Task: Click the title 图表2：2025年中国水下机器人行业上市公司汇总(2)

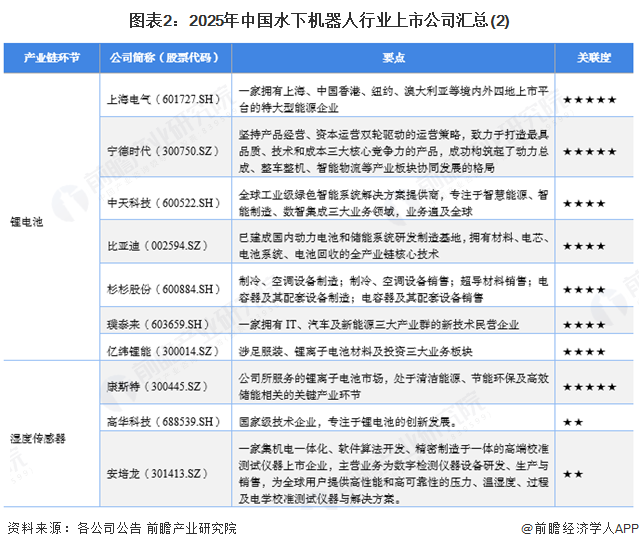Action: [319, 21]
